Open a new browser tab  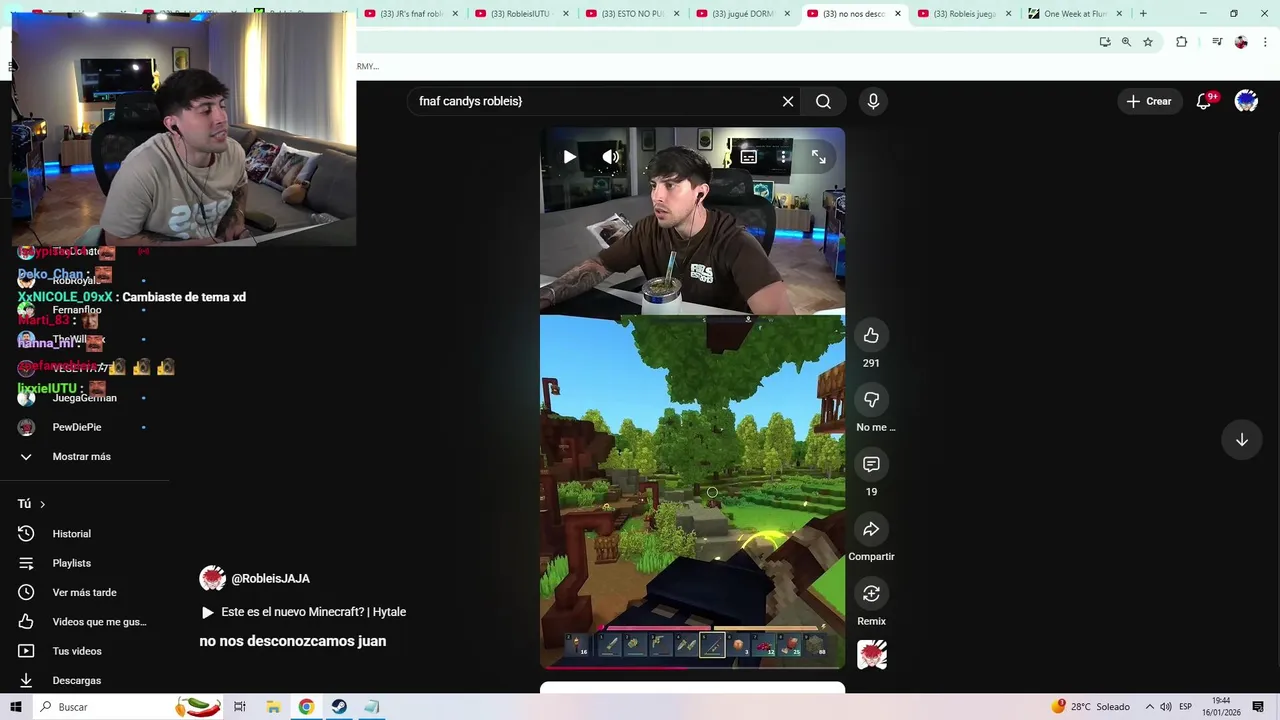(x=1143, y=14)
